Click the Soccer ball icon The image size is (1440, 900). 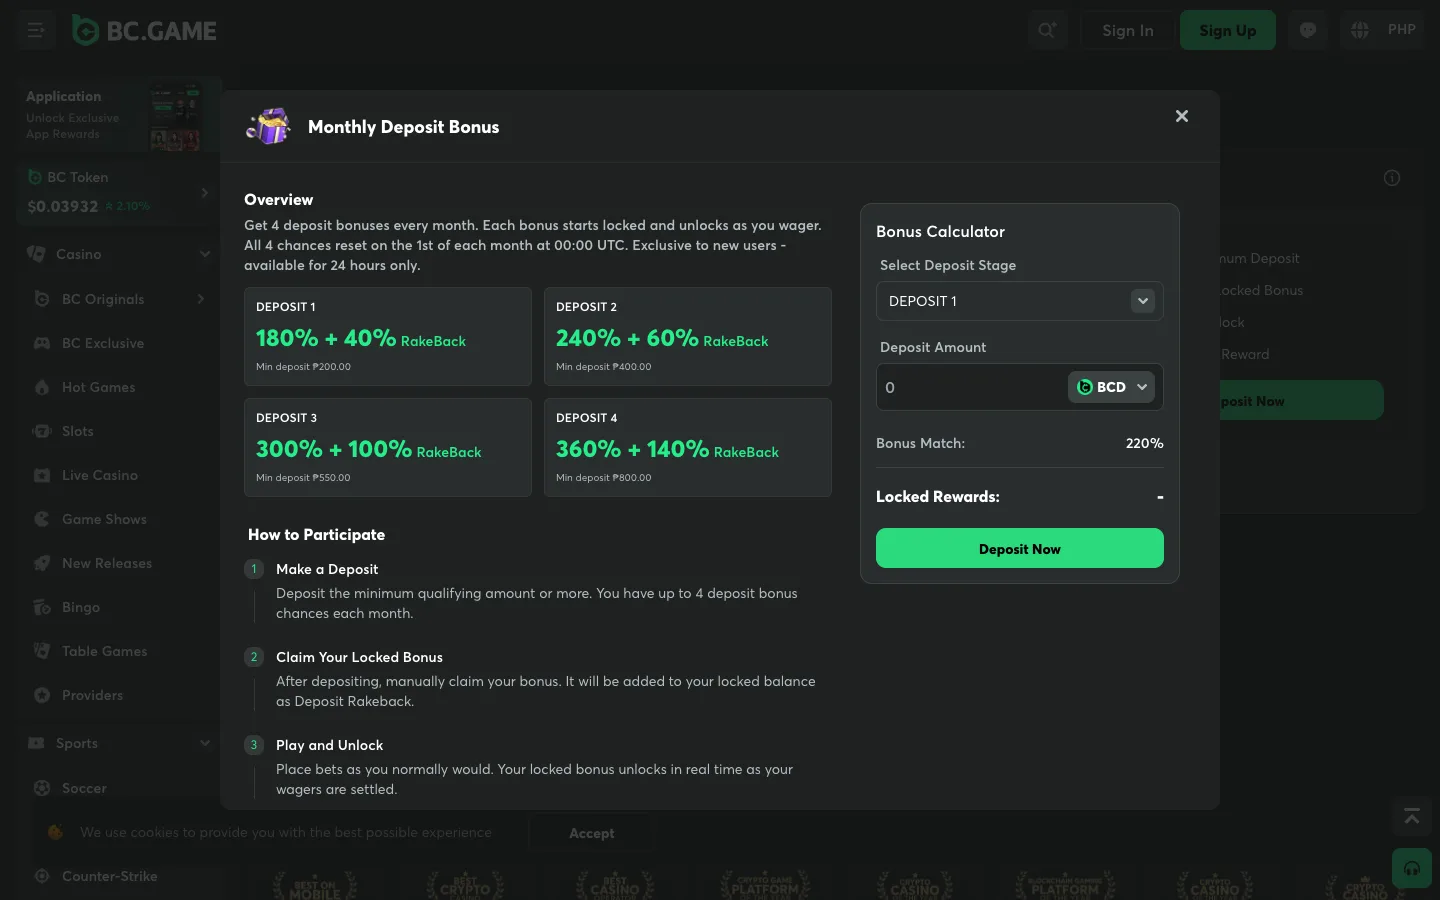click(42, 788)
